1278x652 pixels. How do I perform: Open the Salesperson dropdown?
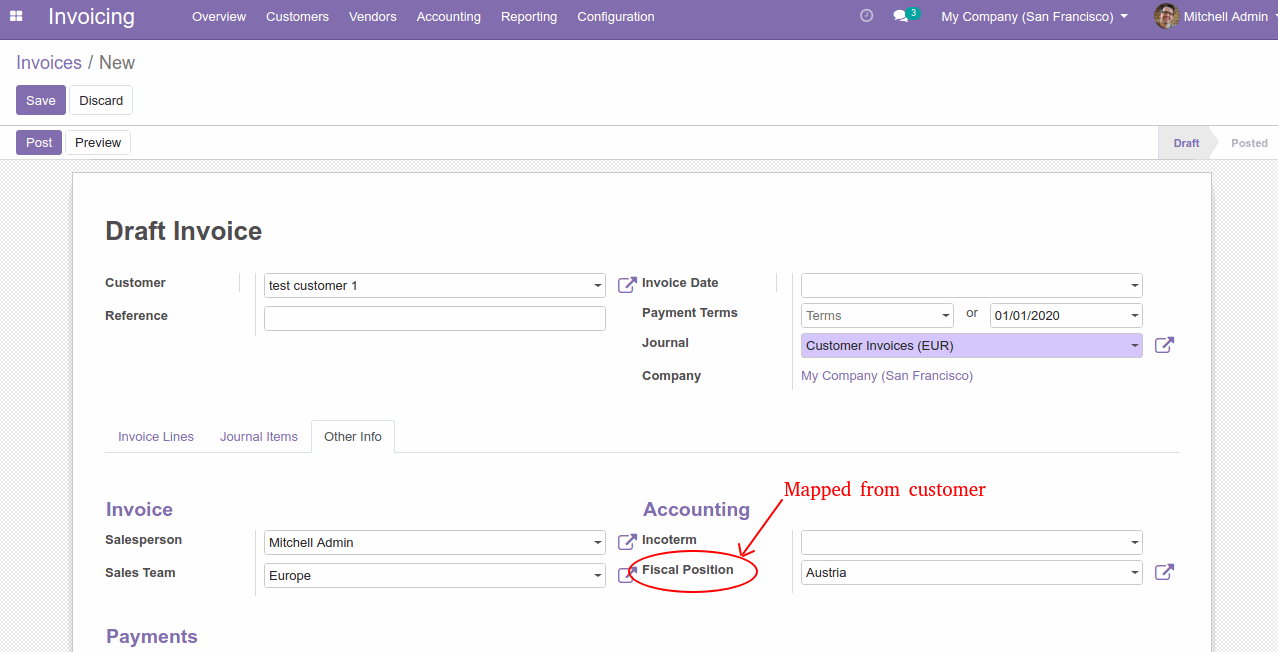tap(435, 543)
